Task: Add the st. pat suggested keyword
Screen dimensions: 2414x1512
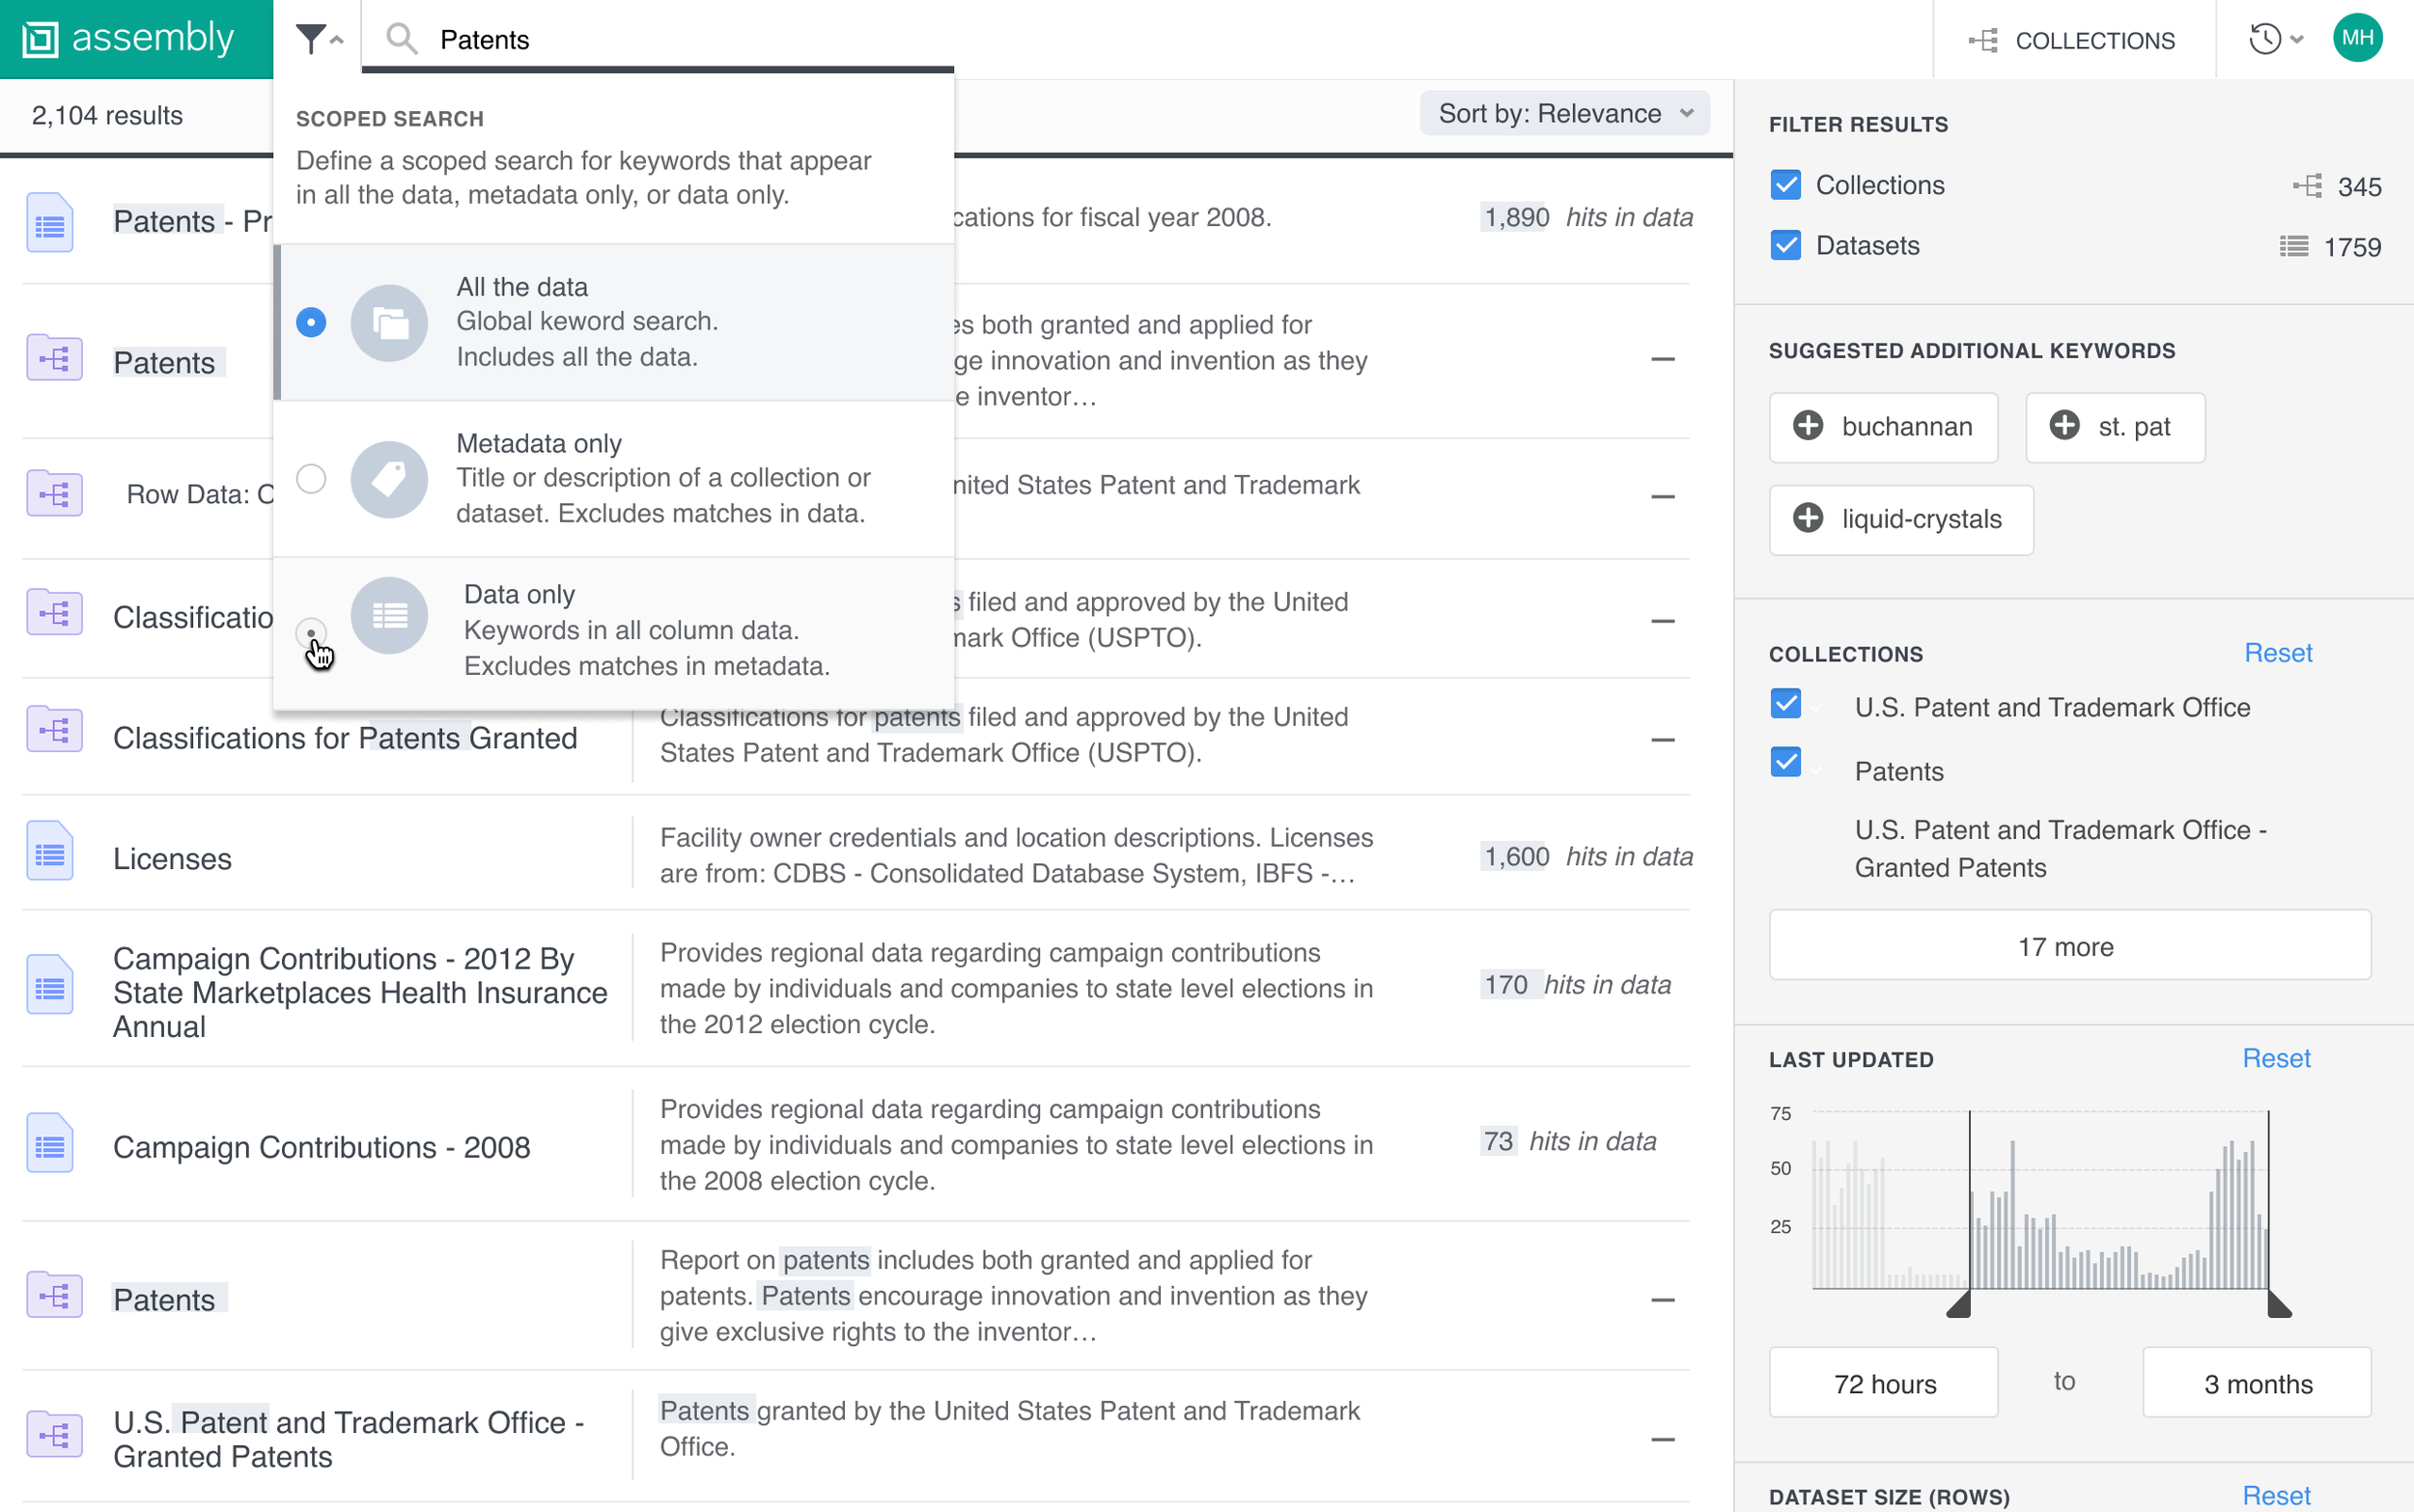Action: point(2115,427)
